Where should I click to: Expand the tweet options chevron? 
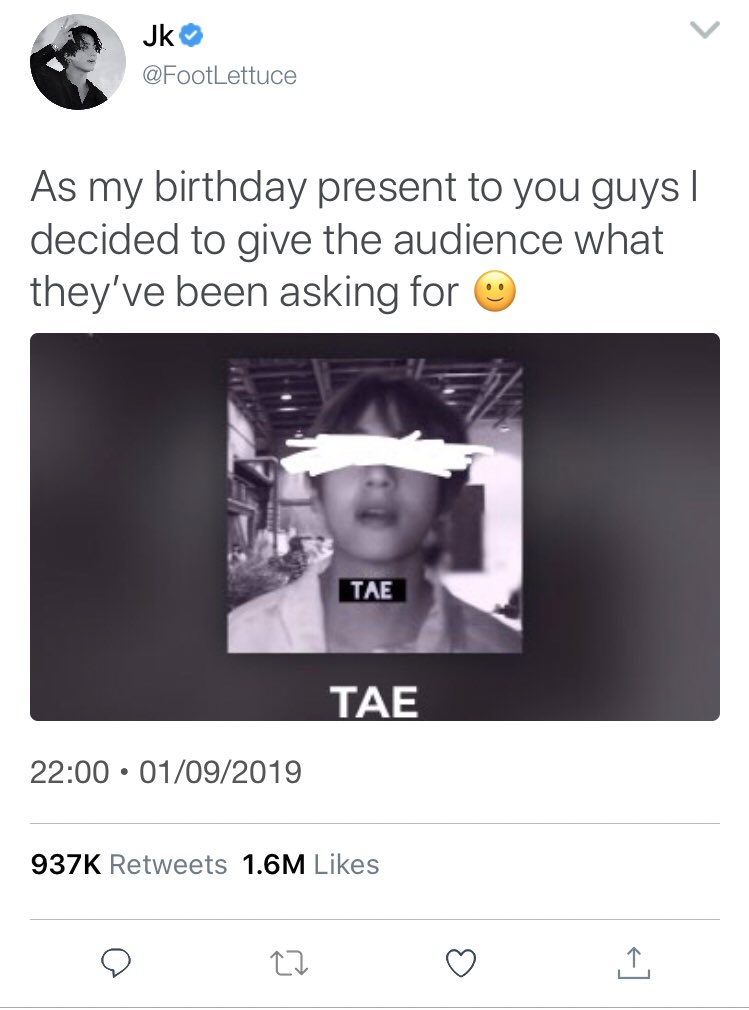[704, 30]
